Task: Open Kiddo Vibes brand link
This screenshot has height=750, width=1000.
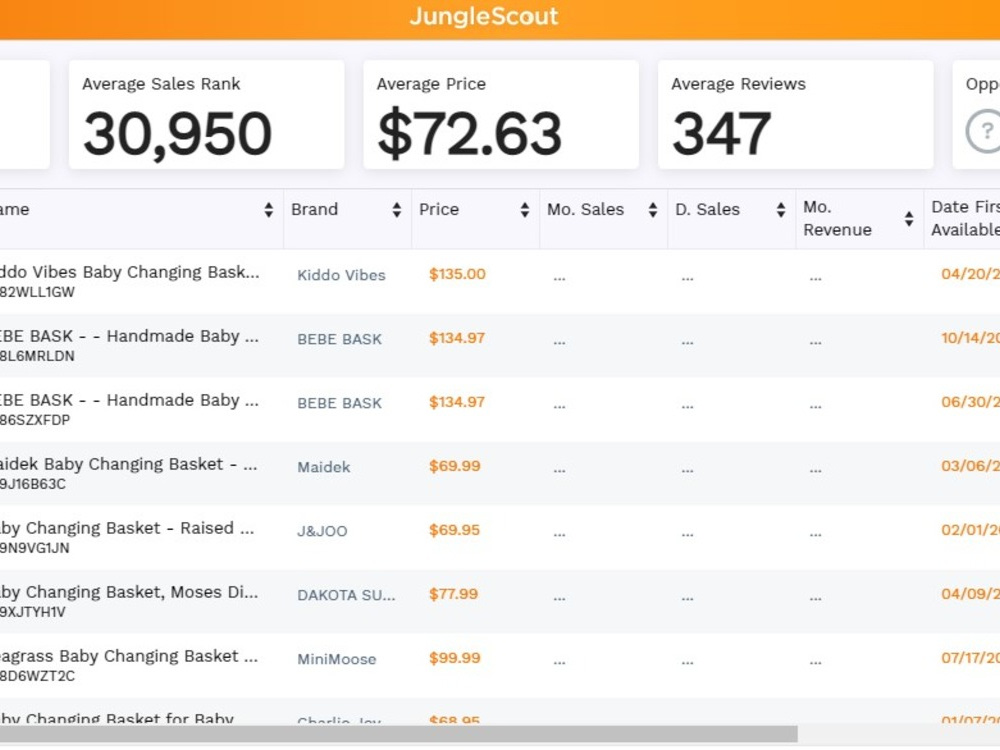Action: pos(341,276)
